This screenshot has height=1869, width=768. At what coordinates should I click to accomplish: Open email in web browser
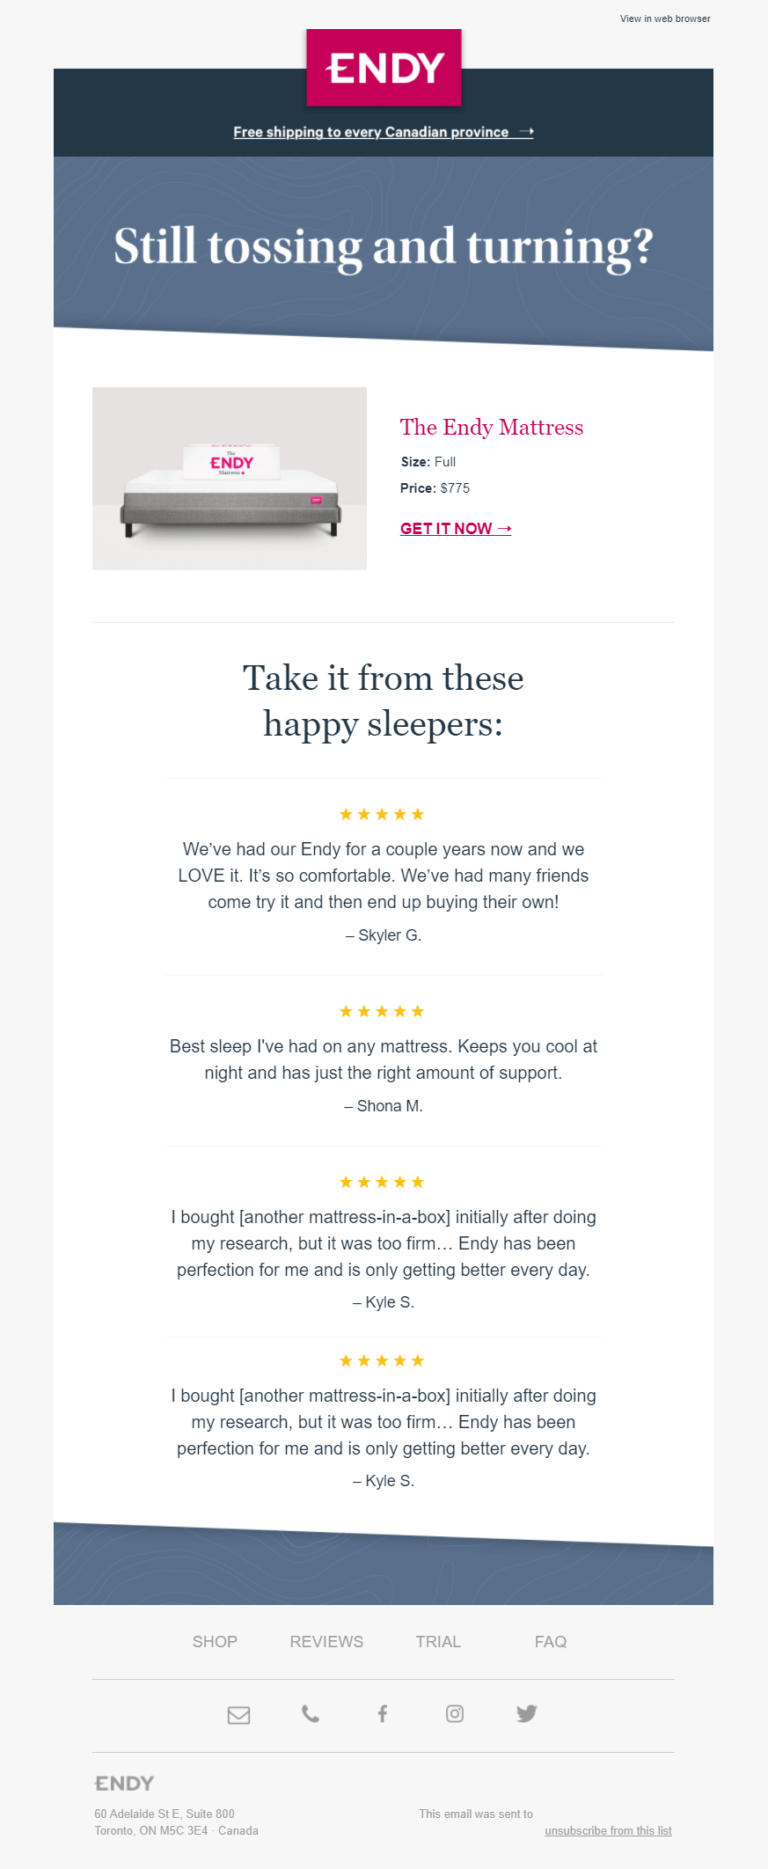[664, 18]
